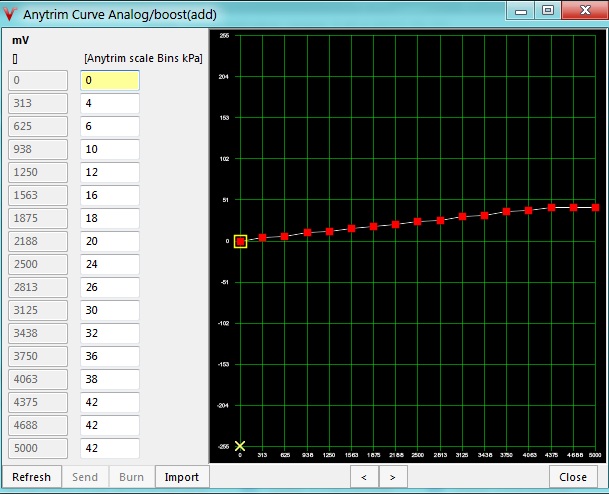
Task: Click the Import button
Action: coord(181,477)
